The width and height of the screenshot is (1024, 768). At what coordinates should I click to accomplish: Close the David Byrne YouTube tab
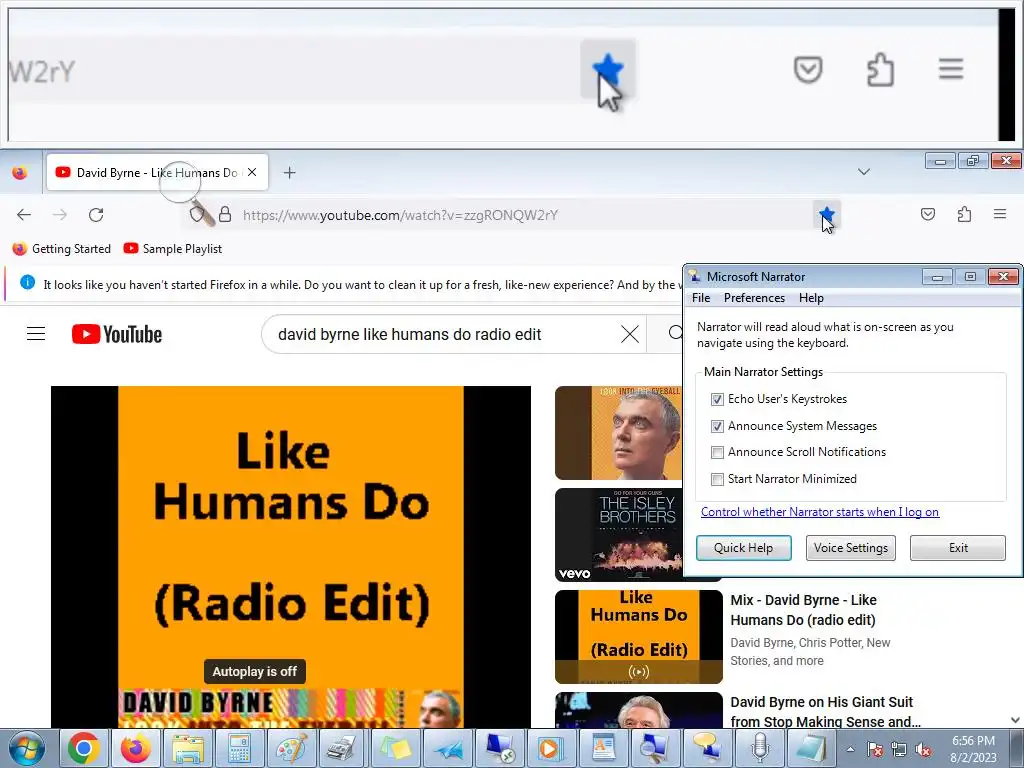252,172
